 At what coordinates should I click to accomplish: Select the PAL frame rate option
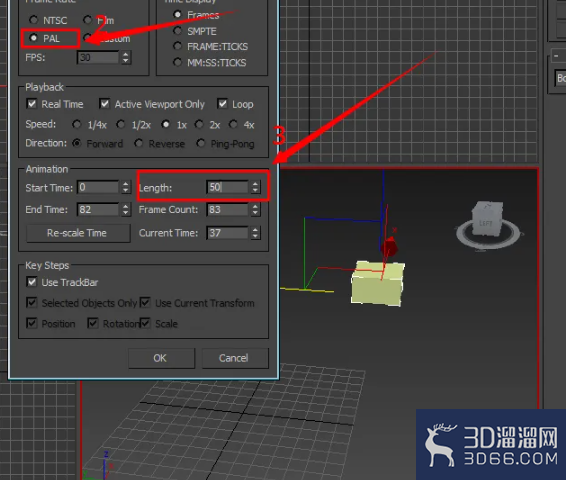[x=34, y=38]
